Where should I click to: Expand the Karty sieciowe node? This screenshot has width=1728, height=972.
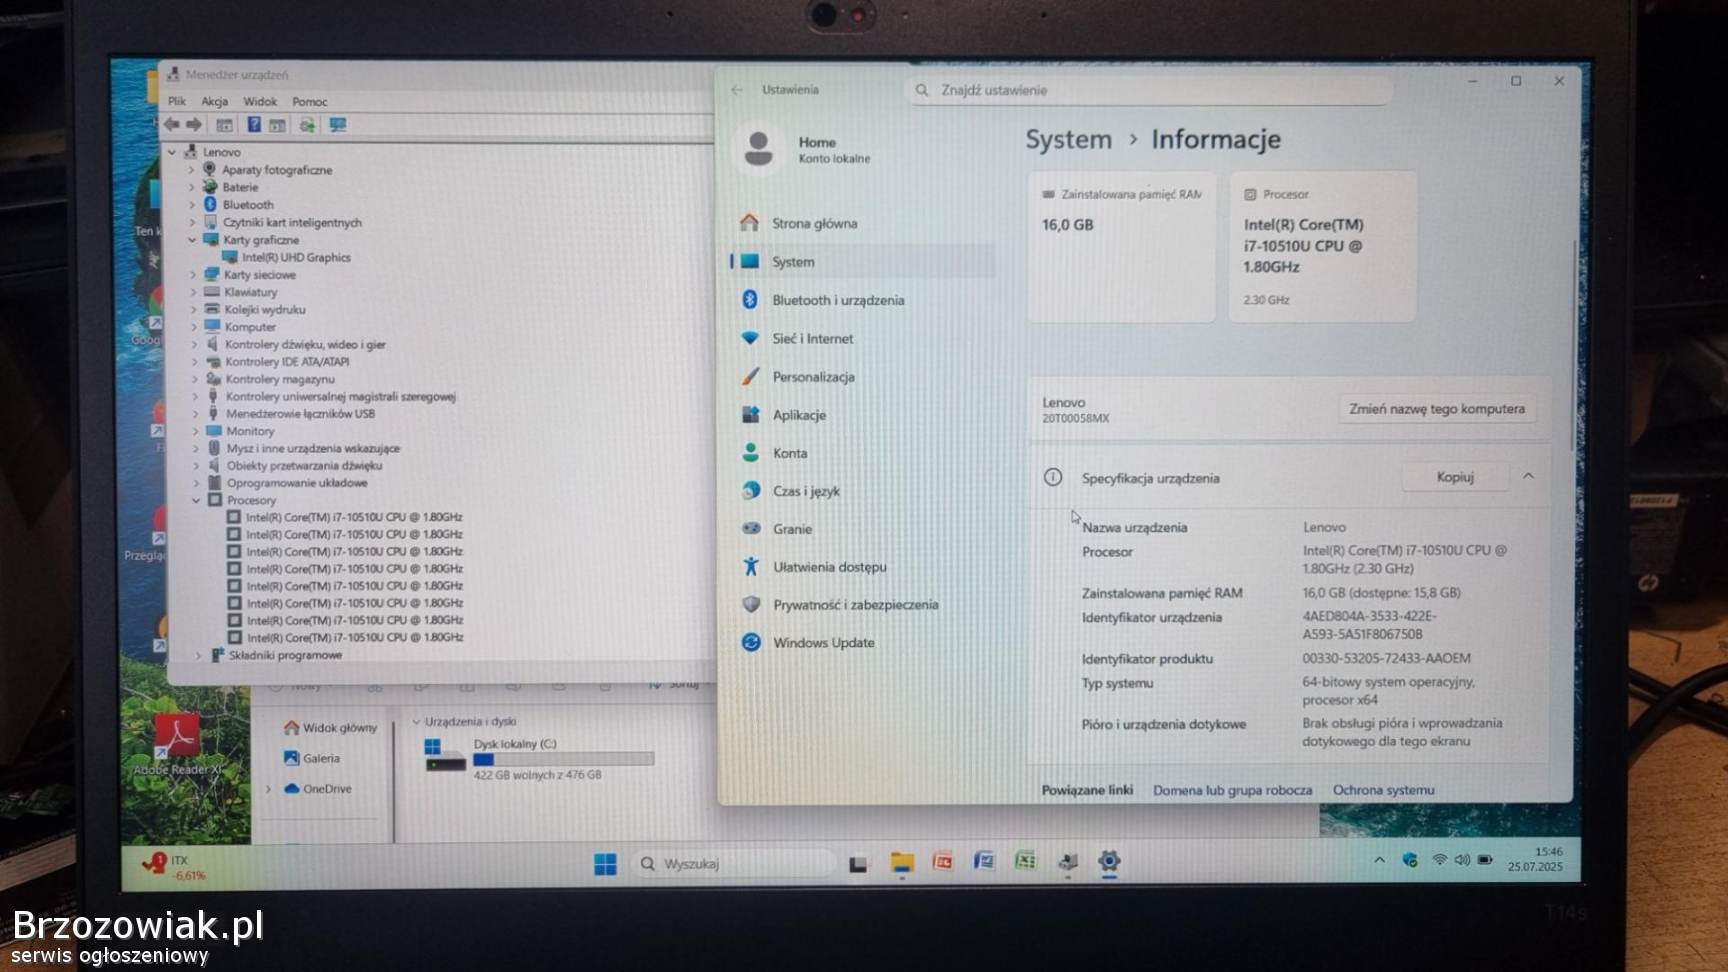pyautogui.click(x=193, y=275)
